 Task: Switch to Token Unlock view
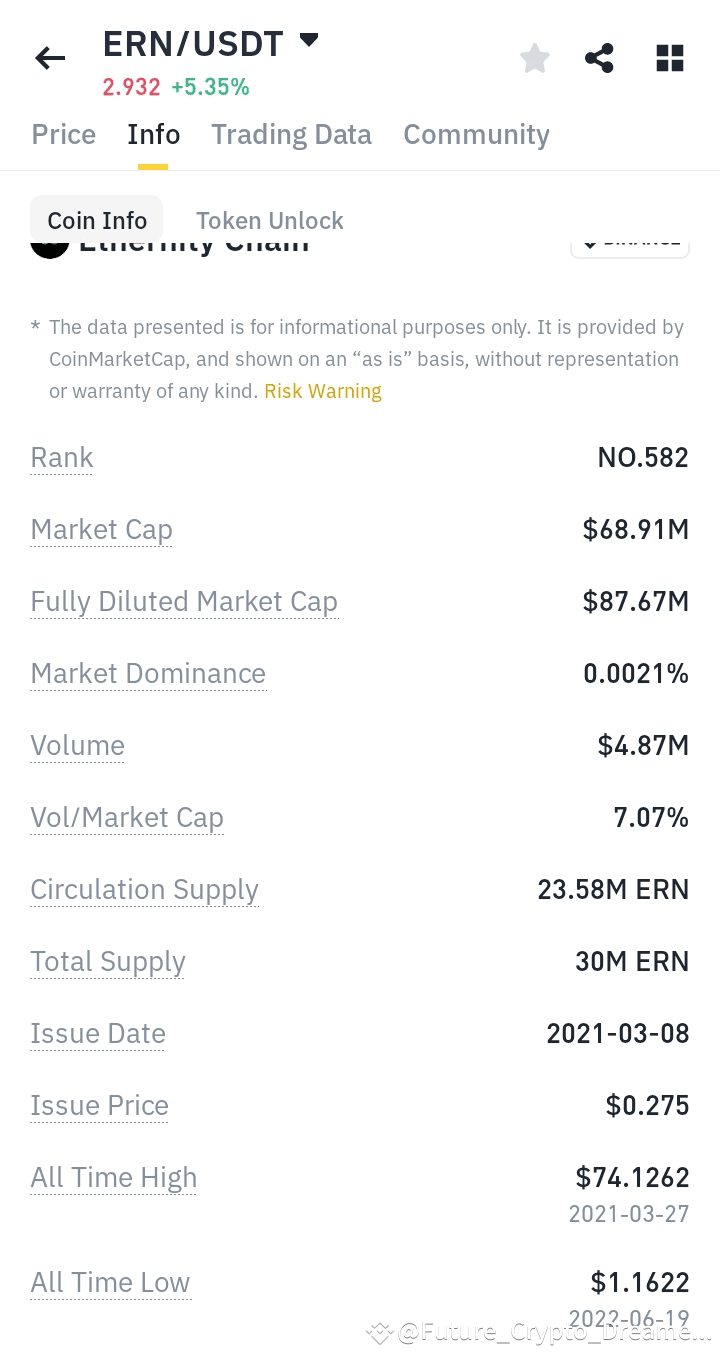coord(269,220)
